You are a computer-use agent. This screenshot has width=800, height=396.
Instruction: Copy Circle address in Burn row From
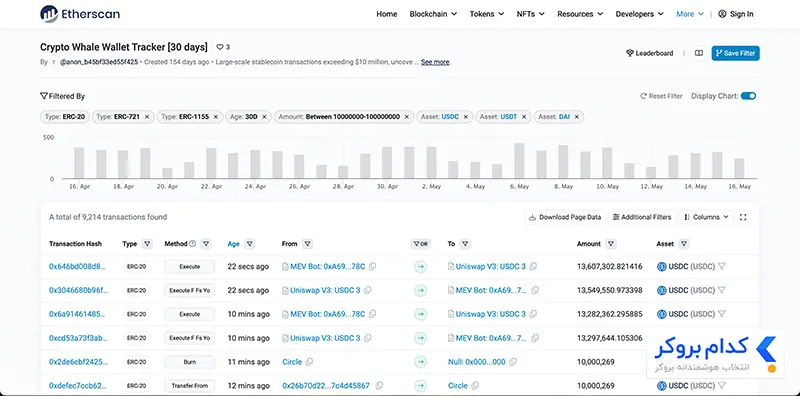(x=309, y=362)
